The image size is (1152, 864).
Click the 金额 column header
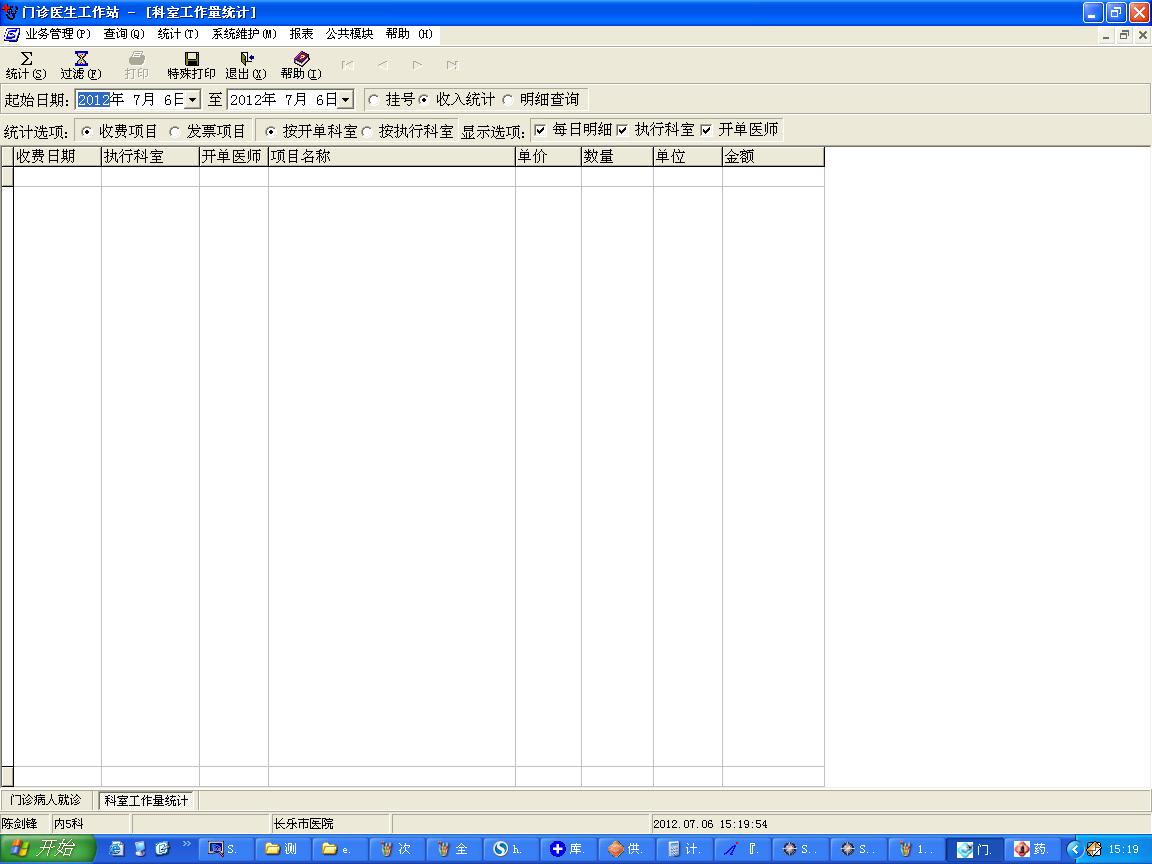[x=773, y=156]
